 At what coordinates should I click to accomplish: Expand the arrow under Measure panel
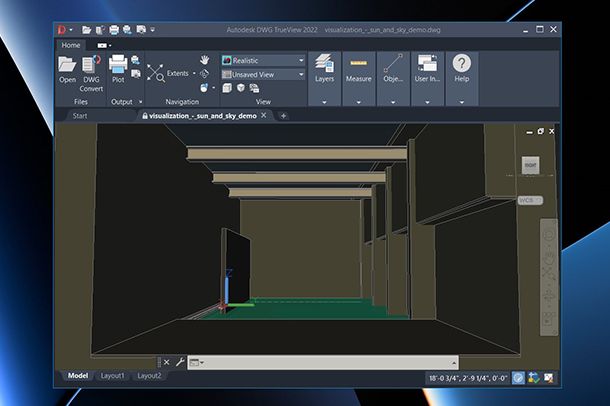coord(358,102)
